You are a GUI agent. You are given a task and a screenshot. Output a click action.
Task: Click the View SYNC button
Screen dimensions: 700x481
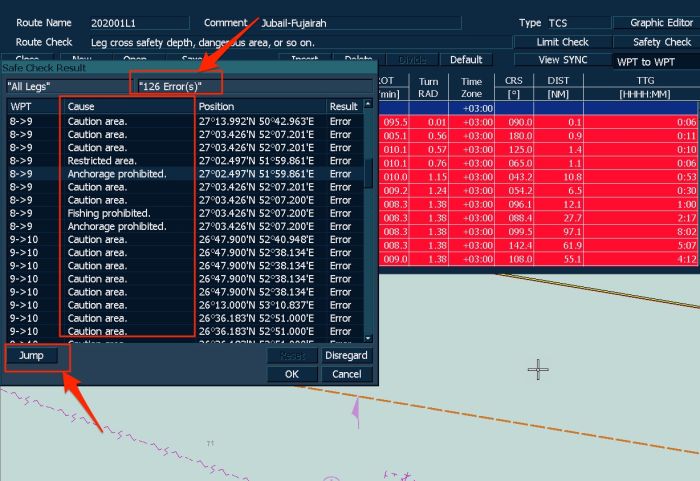coord(562,60)
